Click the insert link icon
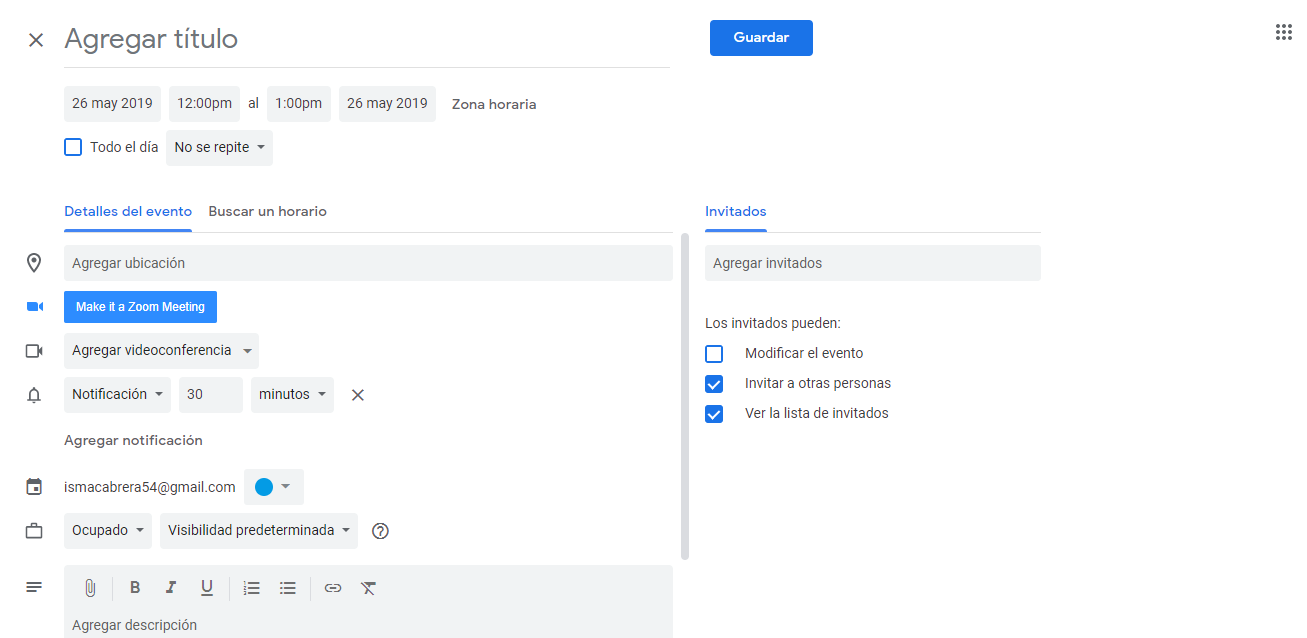Viewport: 1307px width, 638px height. point(333,588)
